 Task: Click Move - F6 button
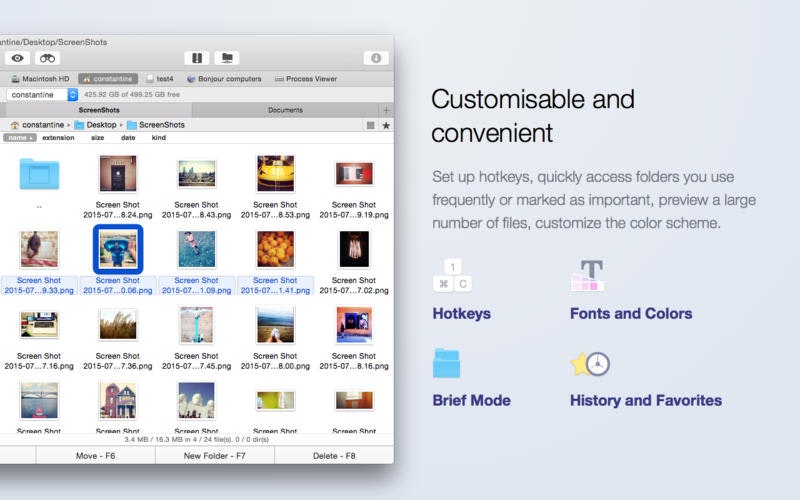coord(95,456)
